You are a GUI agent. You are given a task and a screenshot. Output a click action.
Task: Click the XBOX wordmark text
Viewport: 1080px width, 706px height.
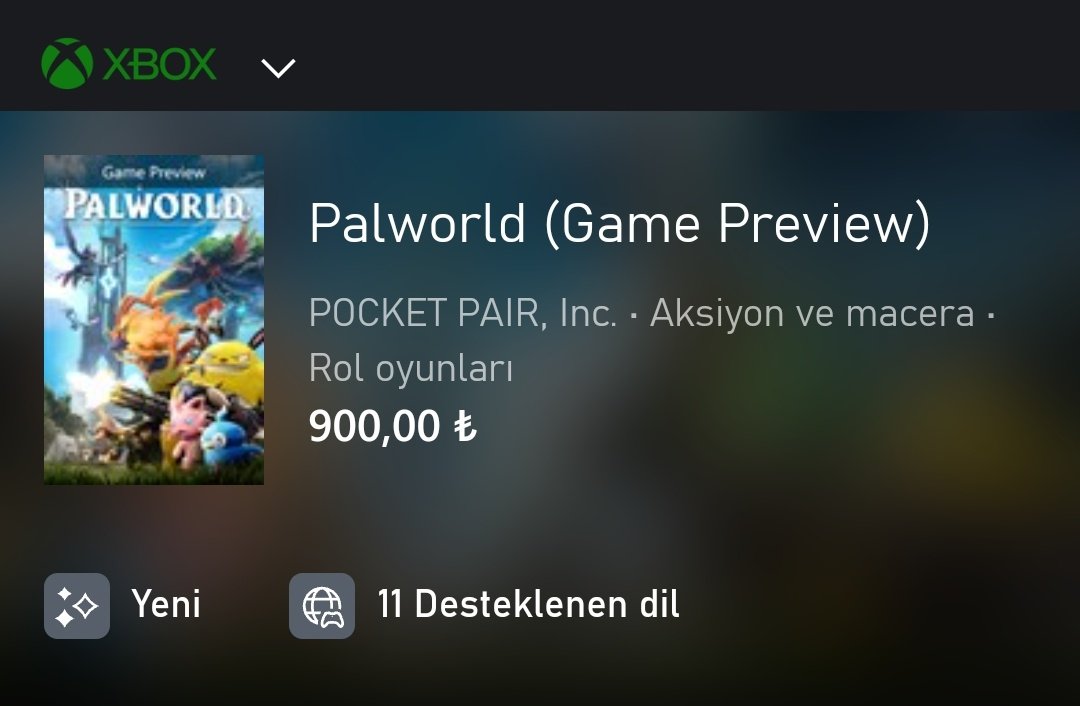(x=160, y=64)
